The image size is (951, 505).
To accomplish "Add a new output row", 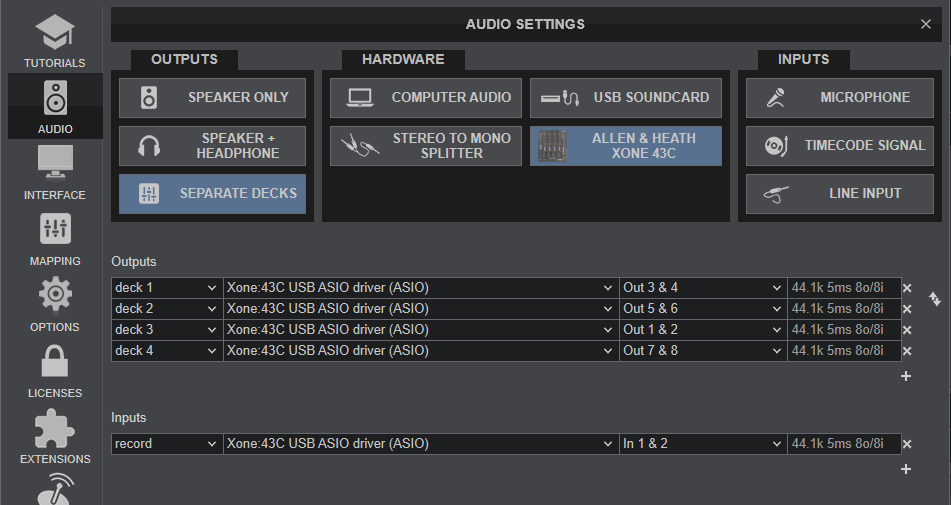I will tap(906, 376).
